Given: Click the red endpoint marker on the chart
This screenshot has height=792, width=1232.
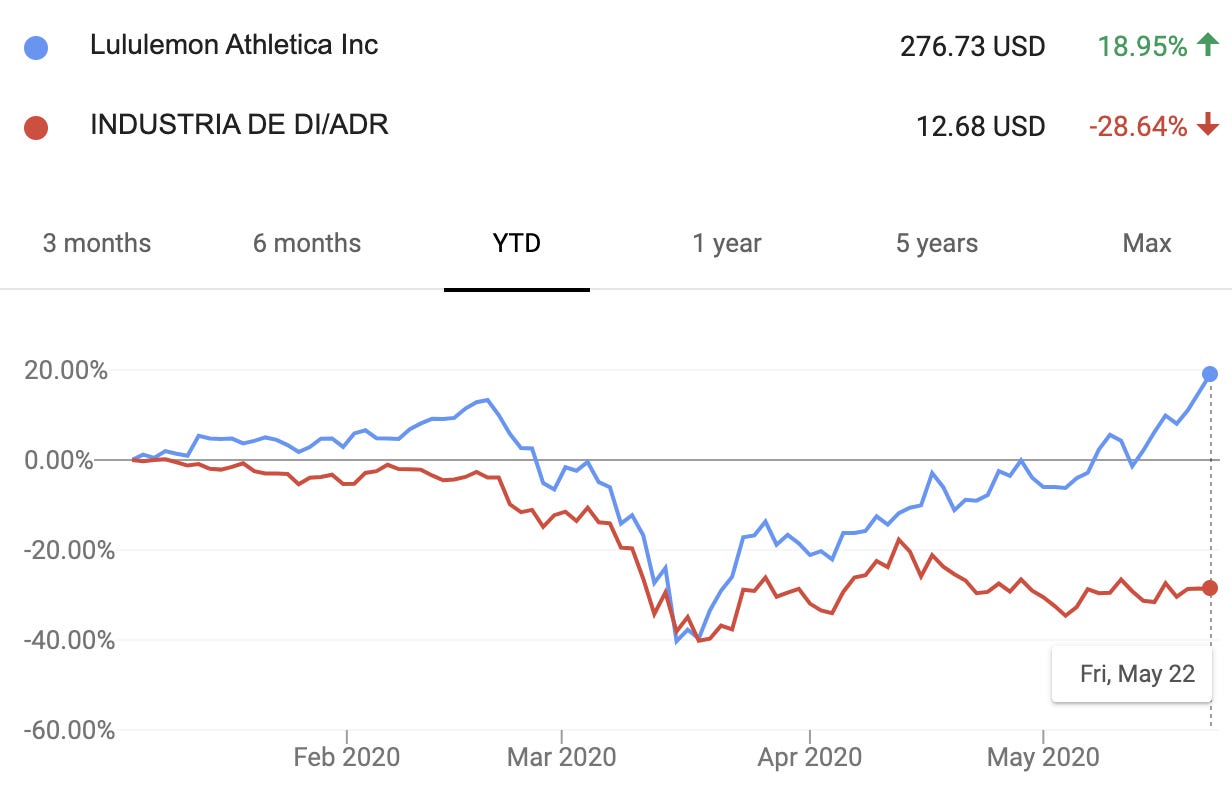Looking at the screenshot, I should pyautogui.click(x=1210, y=588).
